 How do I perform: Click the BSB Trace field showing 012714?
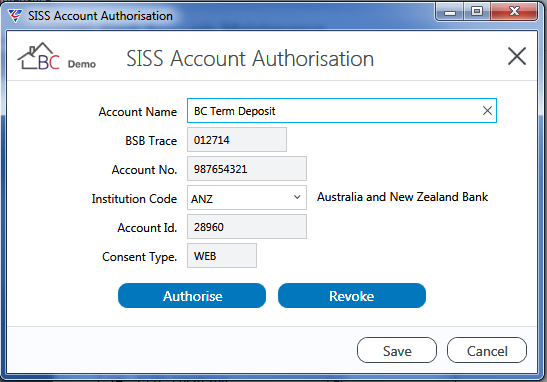237,140
